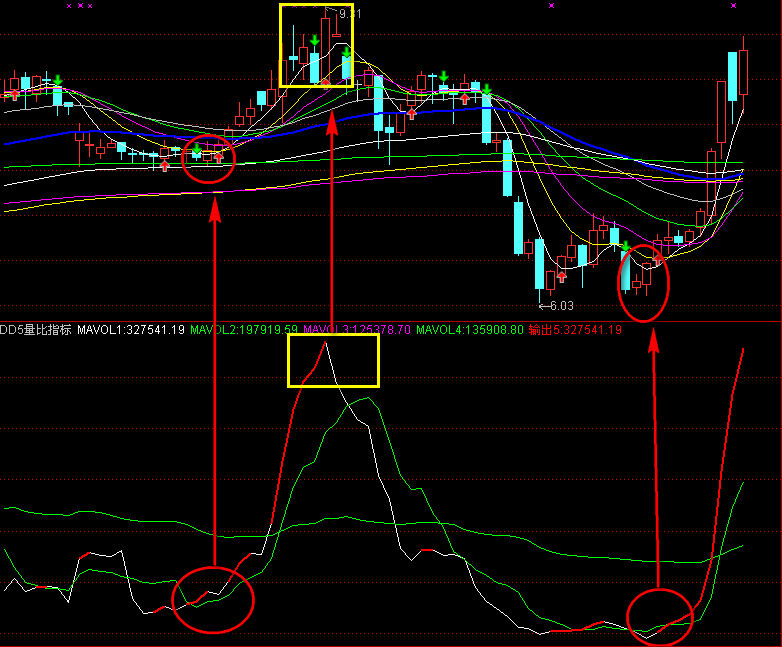The width and height of the screenshot is (782, 647).
Task: Click the leftmost green sell arrow signal
Action: tap(58, 80)
